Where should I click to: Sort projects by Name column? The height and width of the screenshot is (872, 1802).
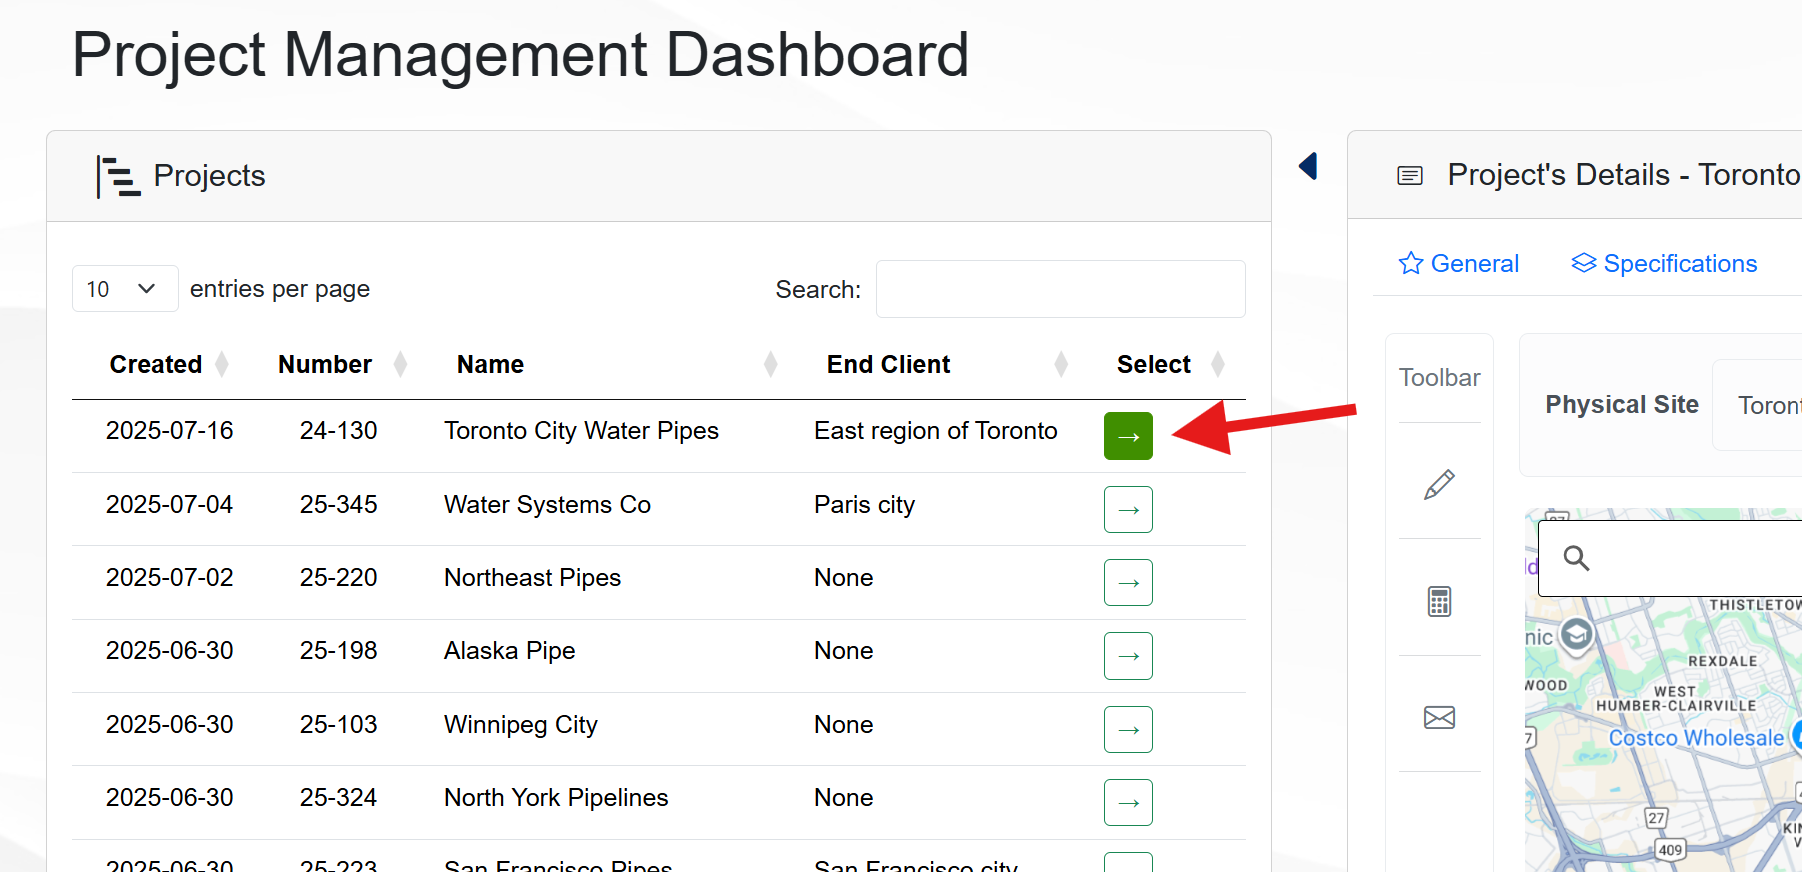click(x=490, y=365)
